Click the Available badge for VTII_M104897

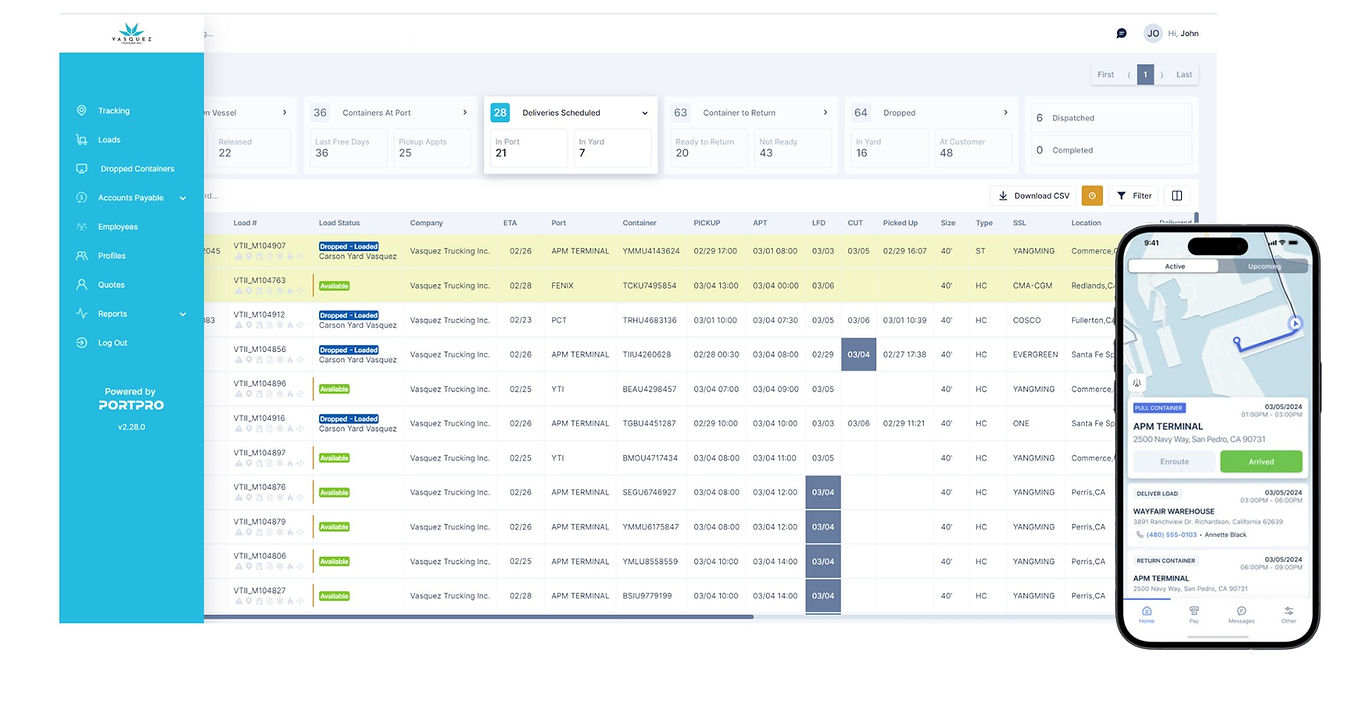[334, 458]
